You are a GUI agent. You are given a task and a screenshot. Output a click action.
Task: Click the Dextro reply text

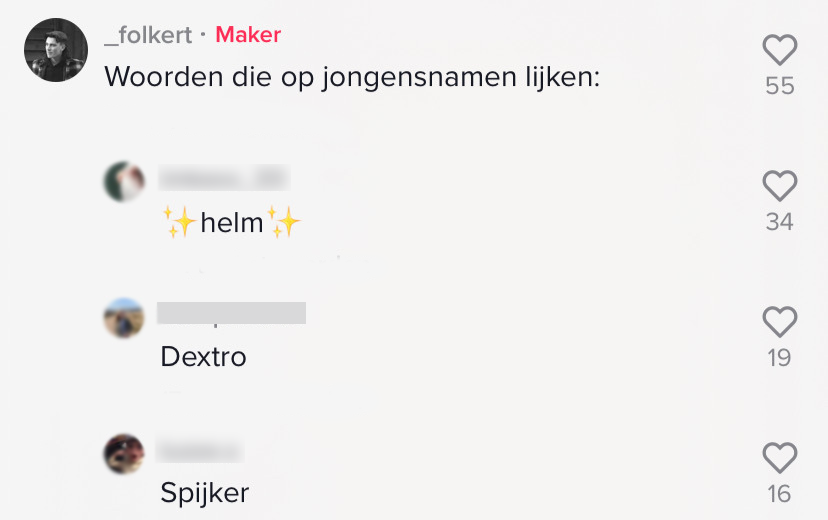coord(203,357)
